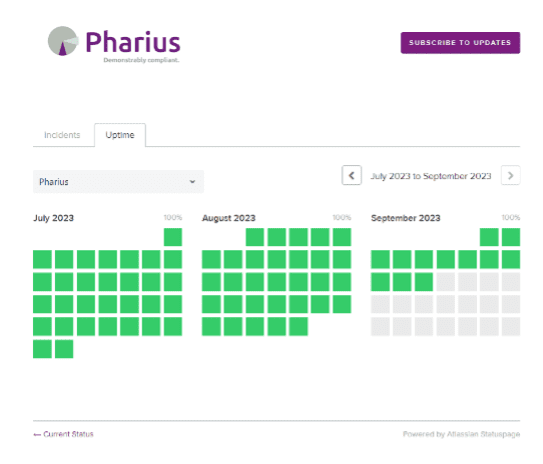The image size is (543, 464).
Task: Select the August 1 green day square
Action: (255, 237)
